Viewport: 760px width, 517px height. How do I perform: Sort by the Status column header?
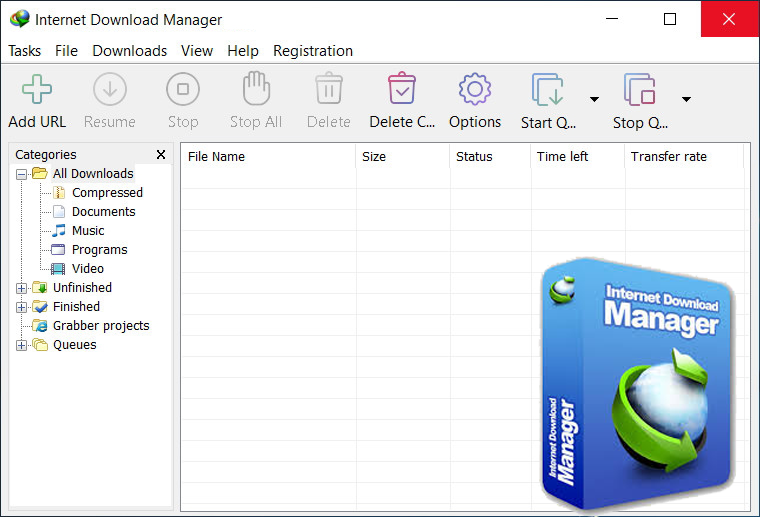point(490,157)
